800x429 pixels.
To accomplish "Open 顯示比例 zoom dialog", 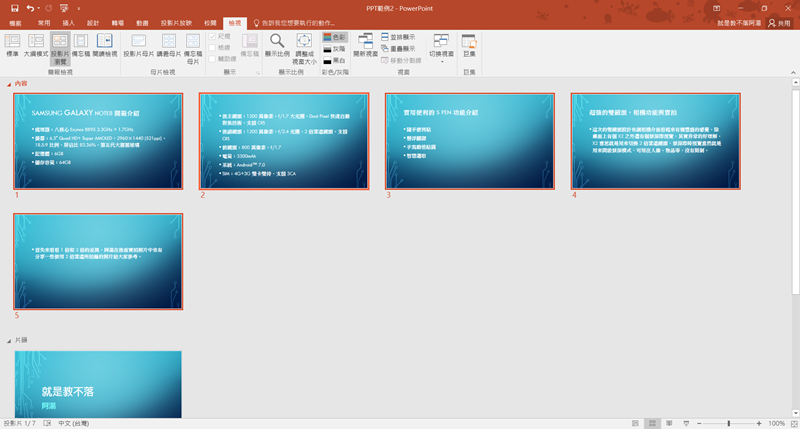I will 277,46.
